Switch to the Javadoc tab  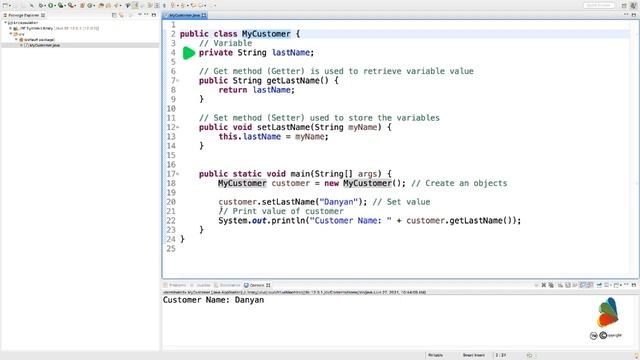(x=201, y=285)
